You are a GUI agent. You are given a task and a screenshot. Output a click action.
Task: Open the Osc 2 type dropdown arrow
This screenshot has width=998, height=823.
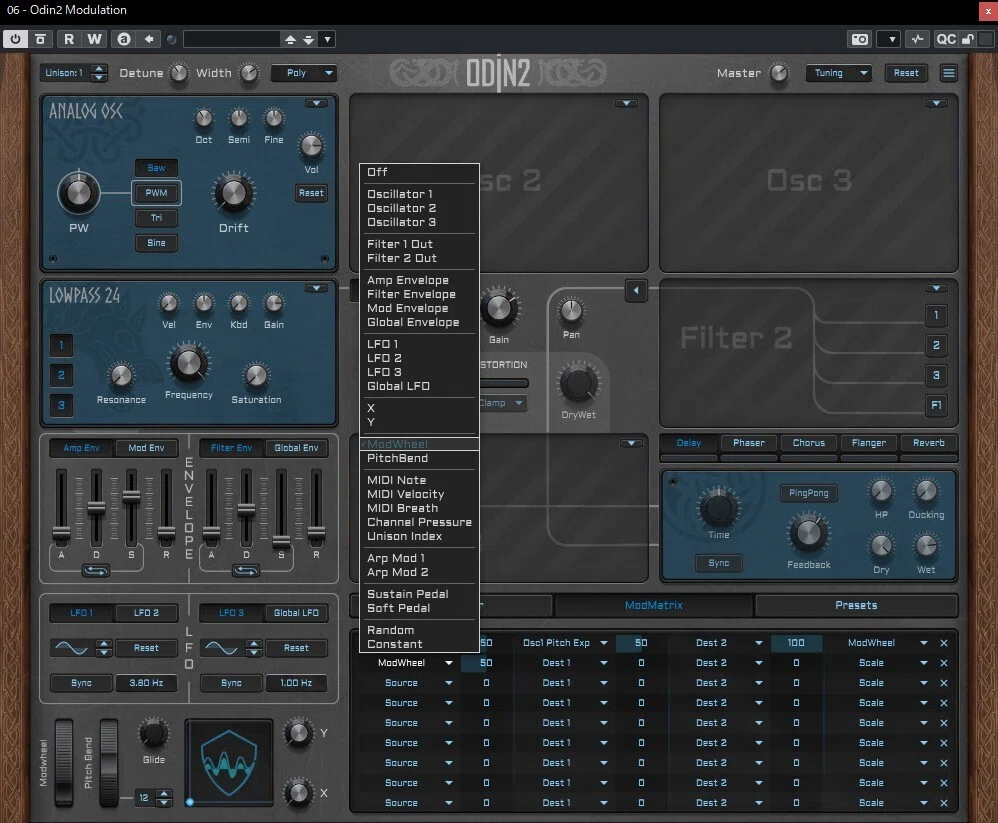pos(626,103)
